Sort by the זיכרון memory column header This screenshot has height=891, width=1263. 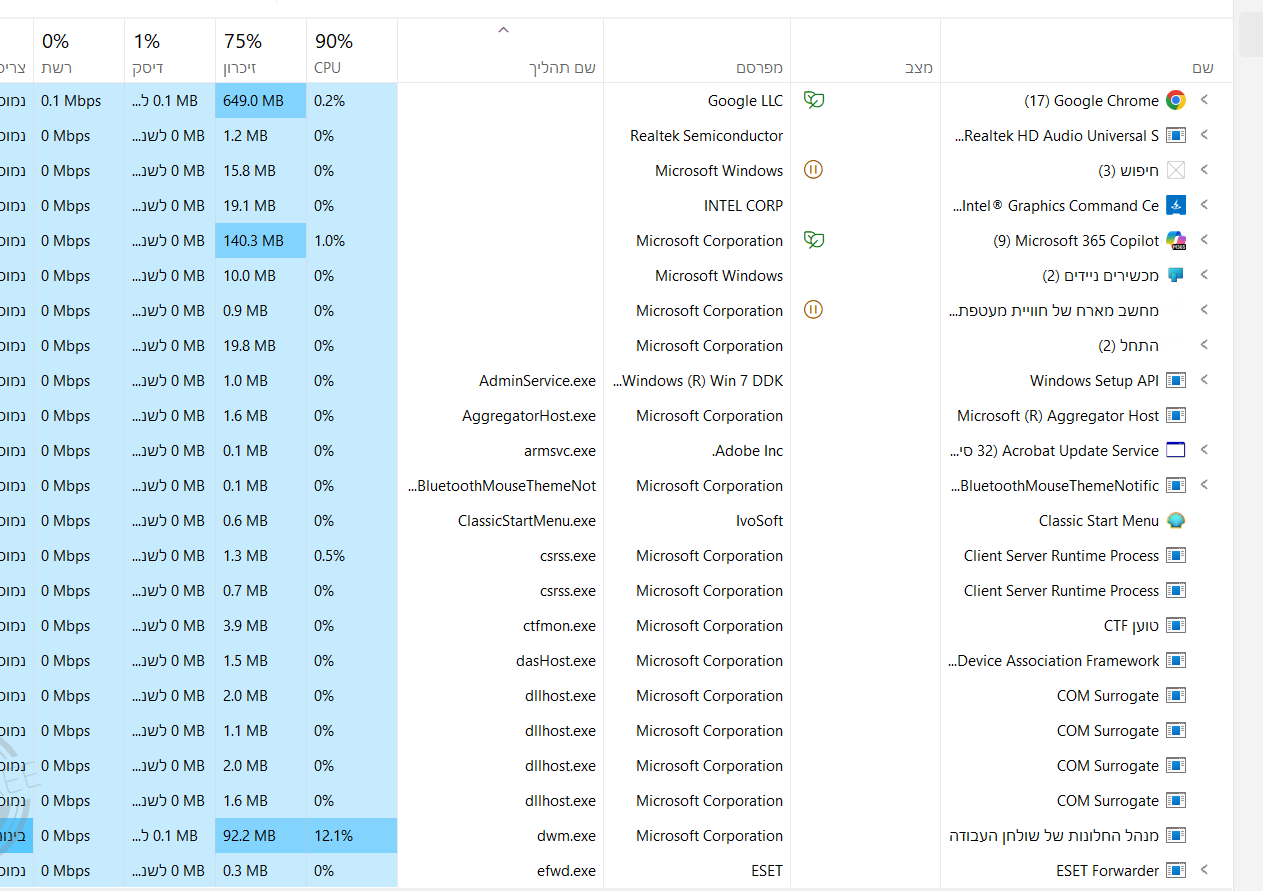[x=261, y=51]
